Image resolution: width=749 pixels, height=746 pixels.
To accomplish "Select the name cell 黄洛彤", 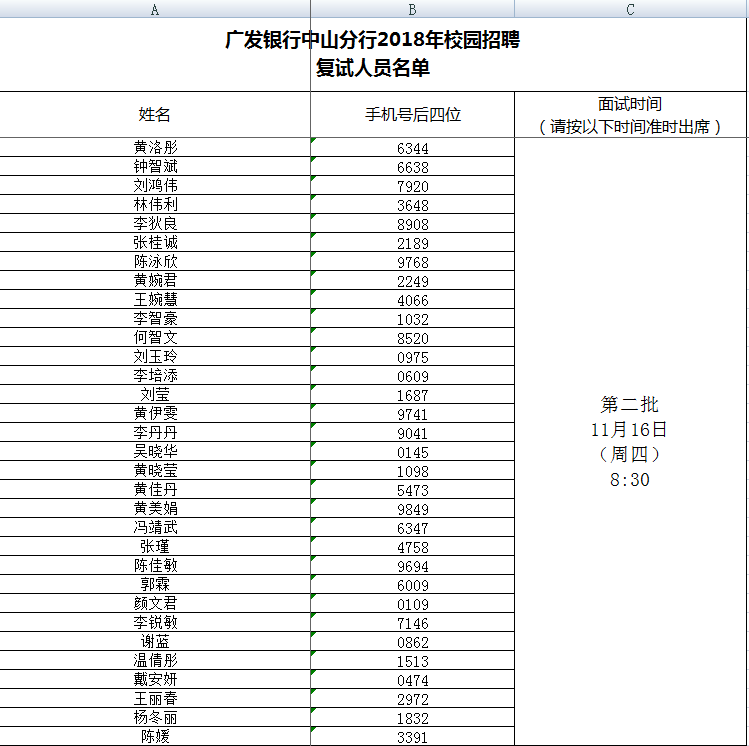I will 155,148.
